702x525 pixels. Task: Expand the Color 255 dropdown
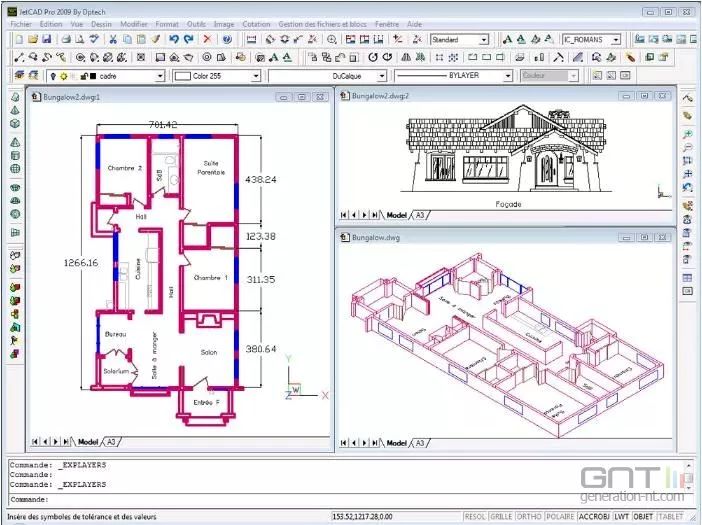[256, 77]
